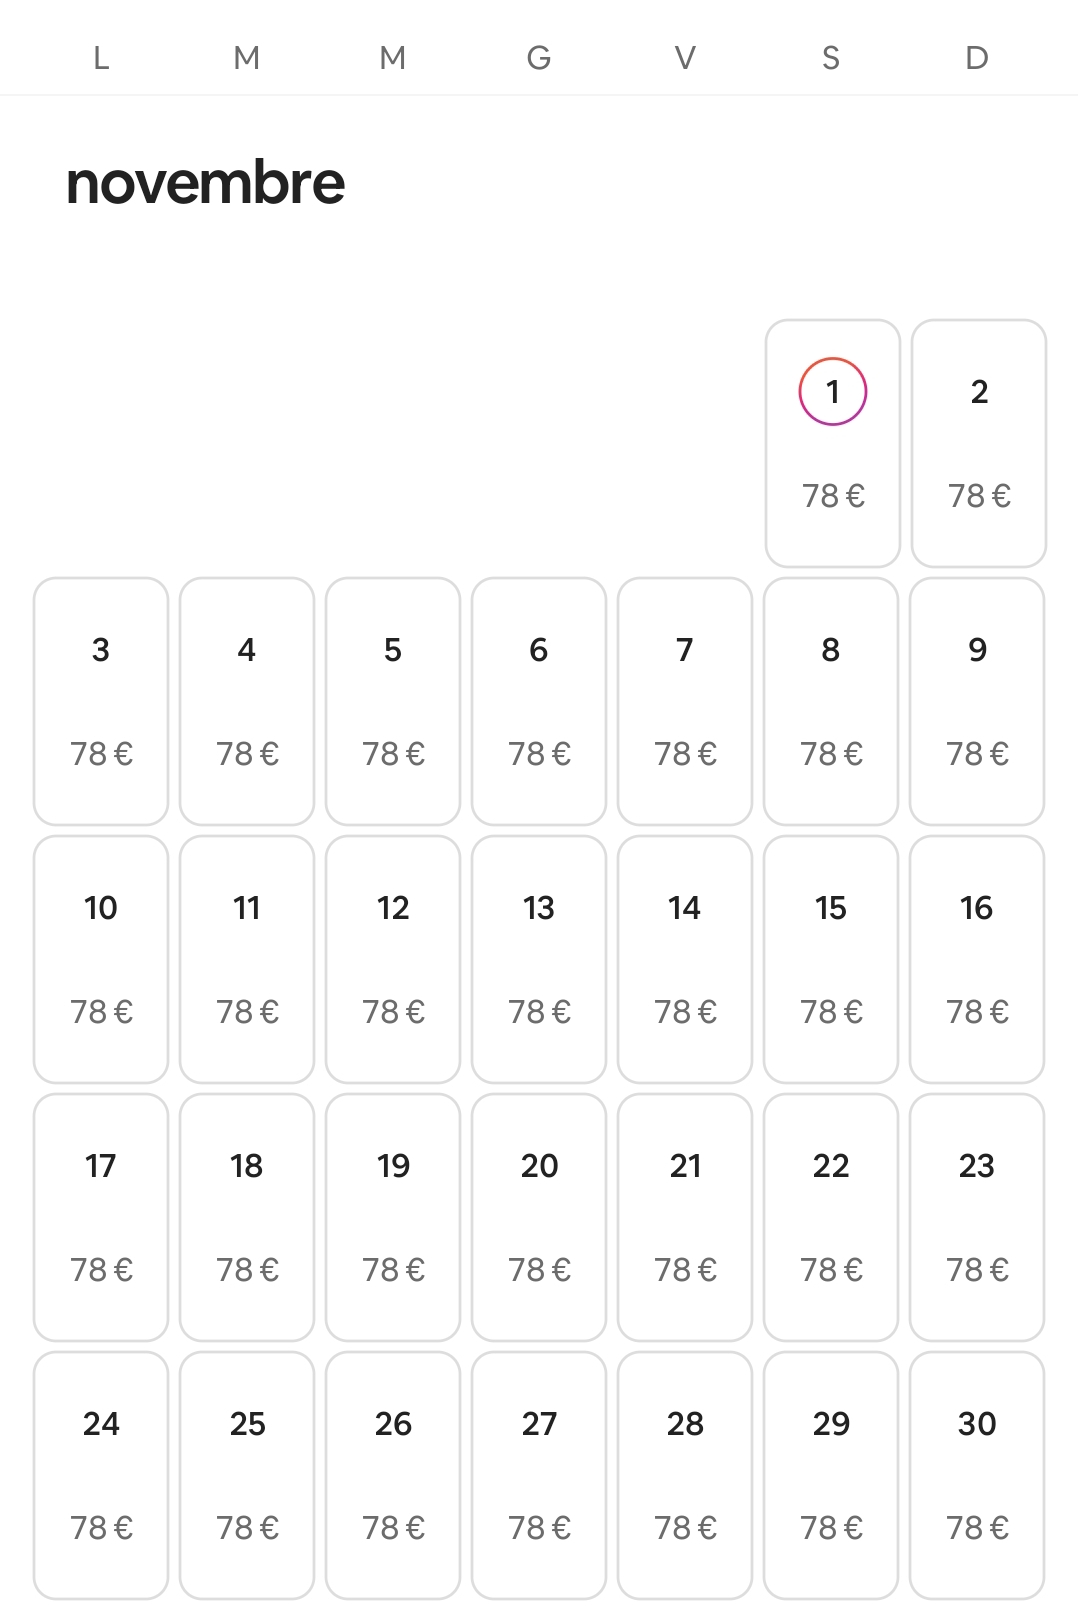Viewport: 1080px width, 1606px height.
Task: Click the "novembre" month heading
Action: point(205,183)
